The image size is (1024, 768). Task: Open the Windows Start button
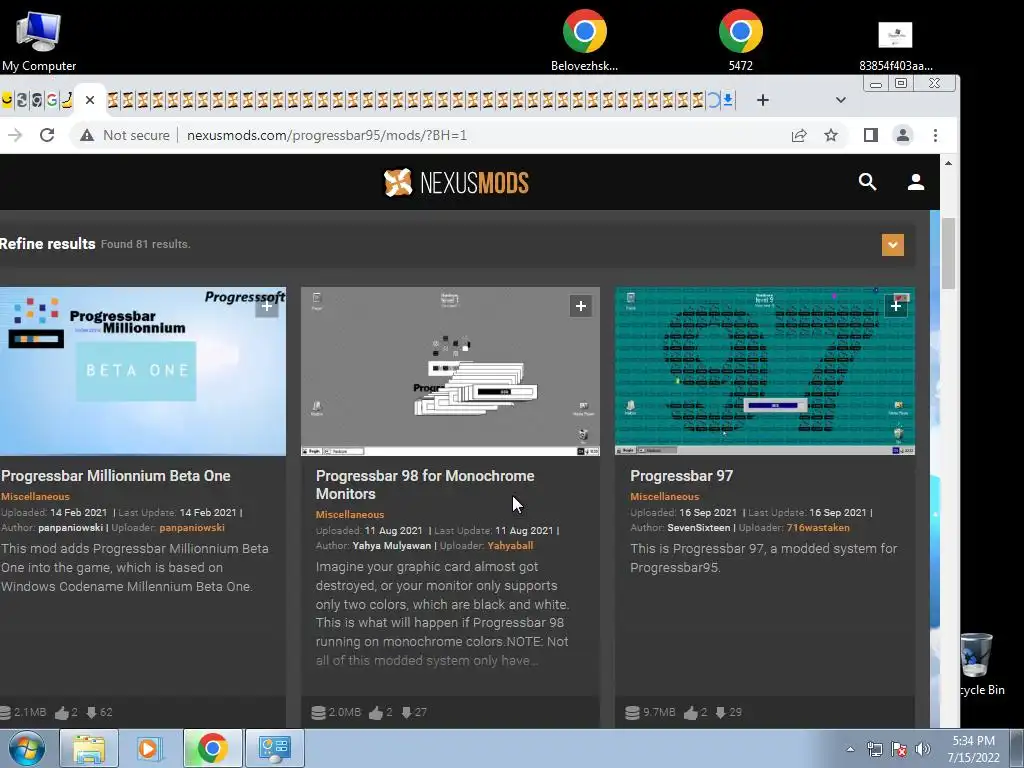[27, 748]
